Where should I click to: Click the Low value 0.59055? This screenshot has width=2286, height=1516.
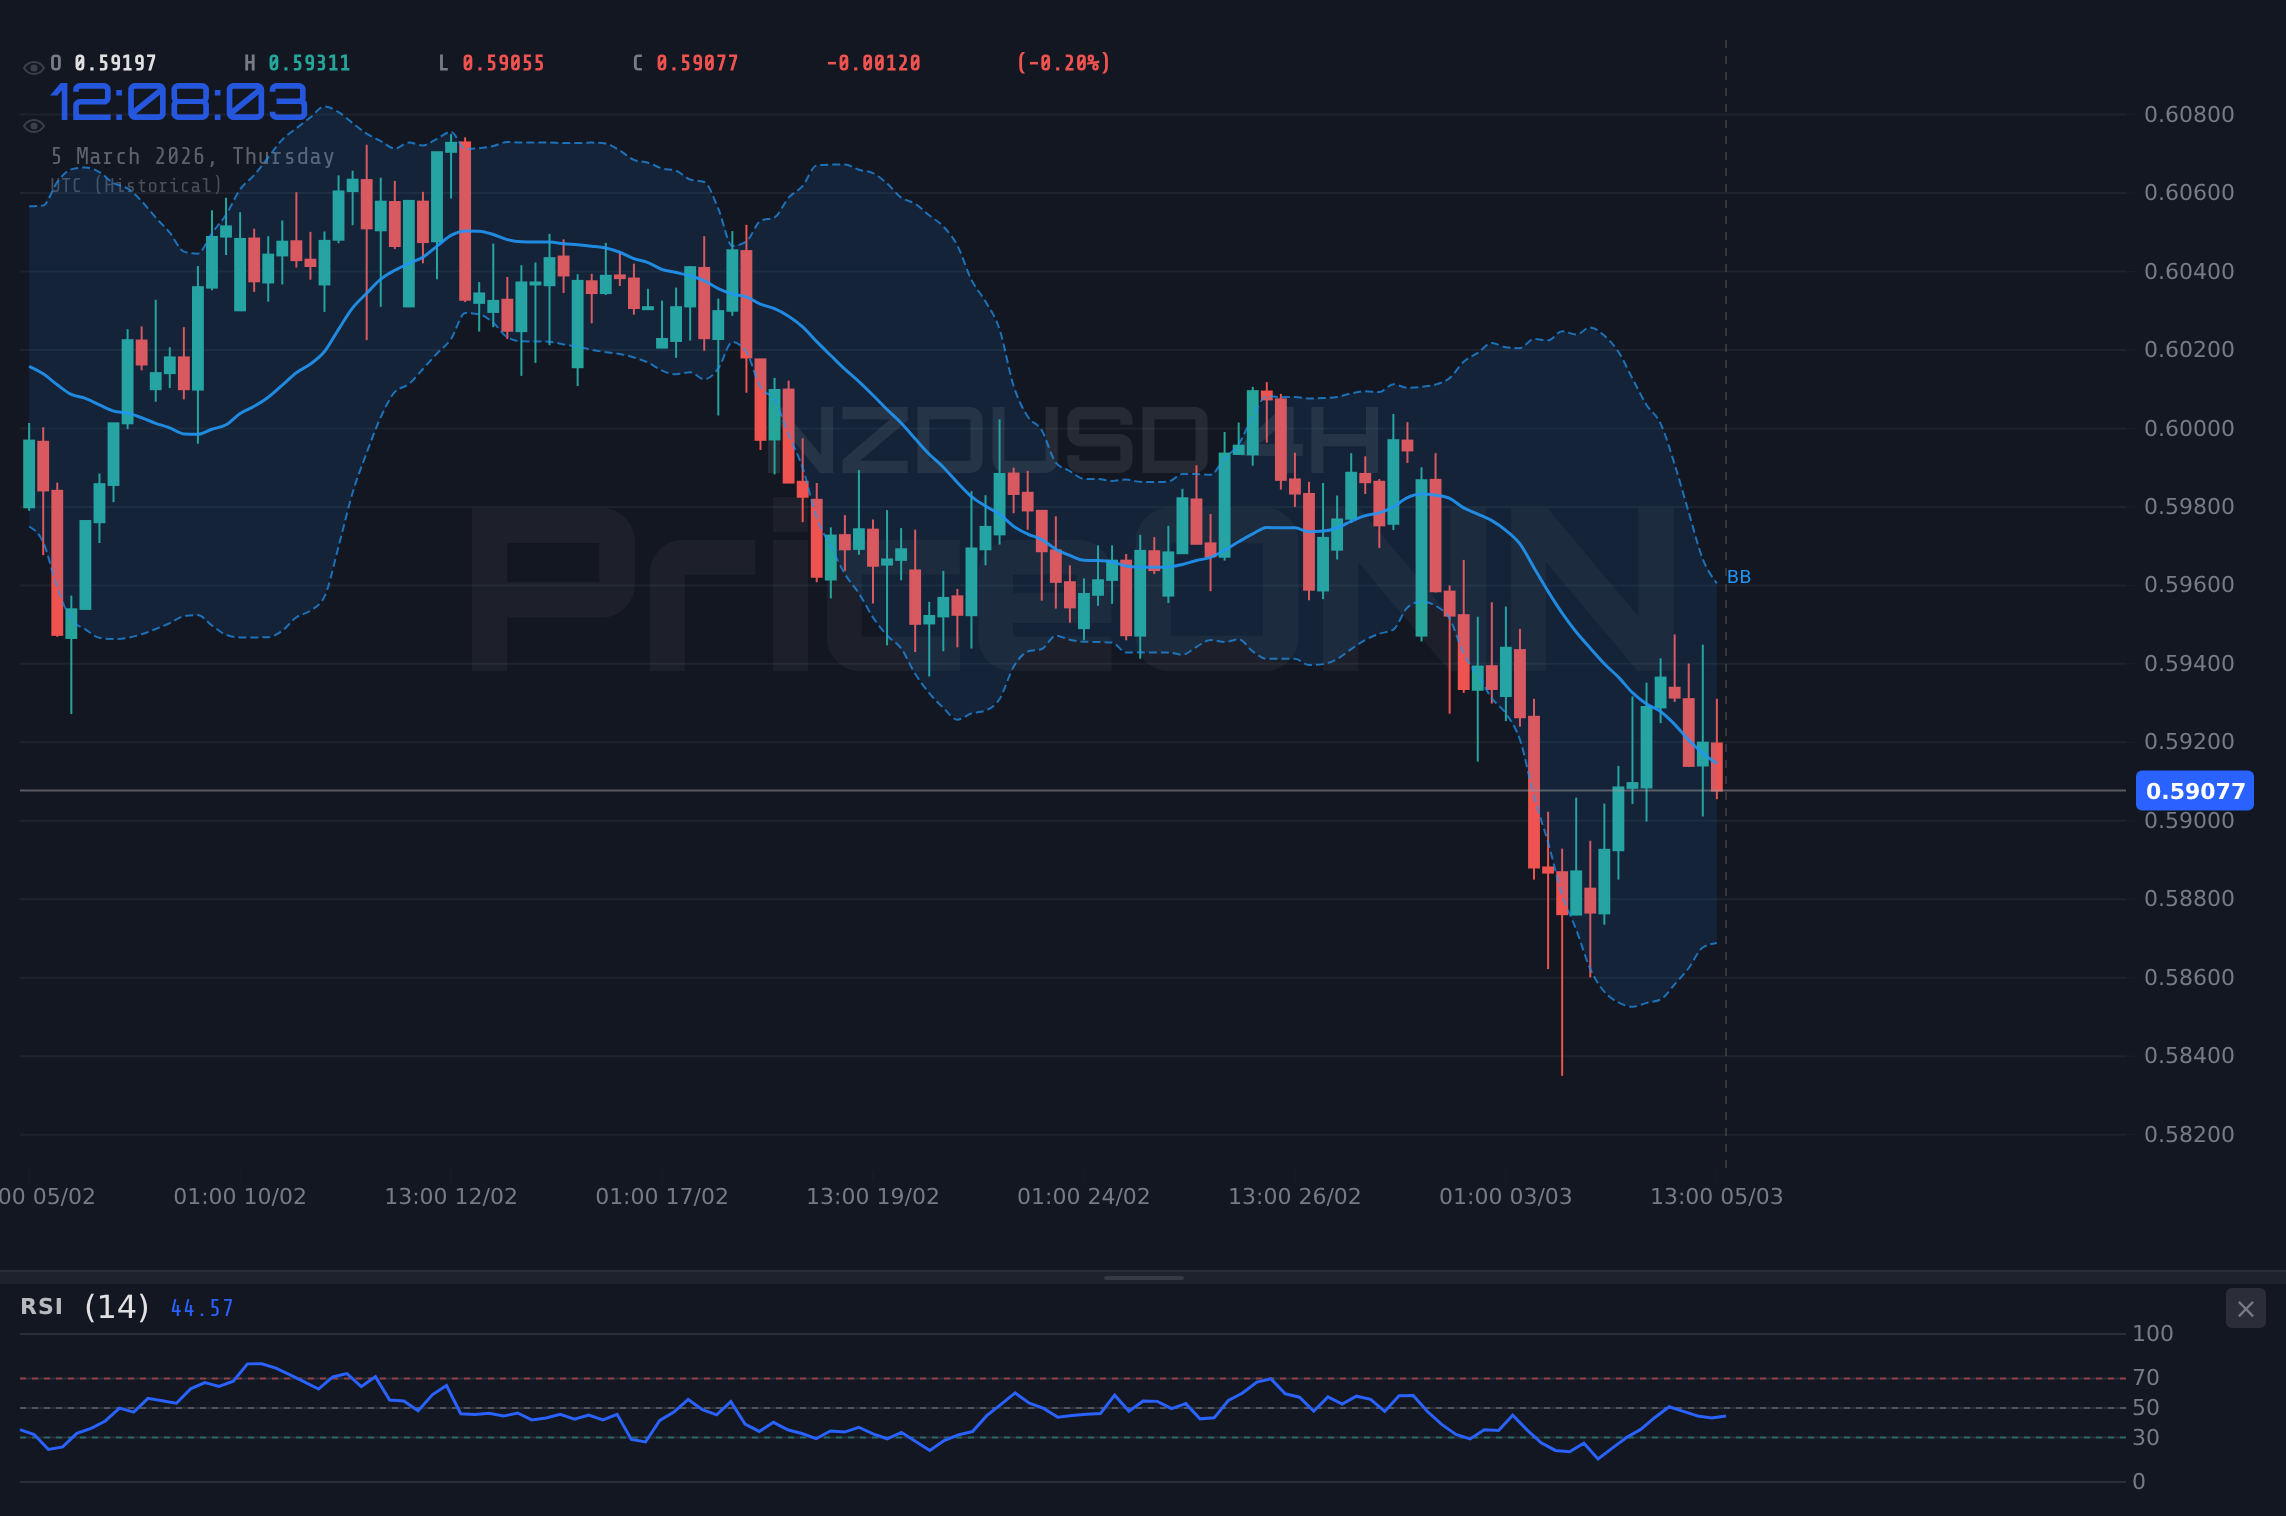503,63
